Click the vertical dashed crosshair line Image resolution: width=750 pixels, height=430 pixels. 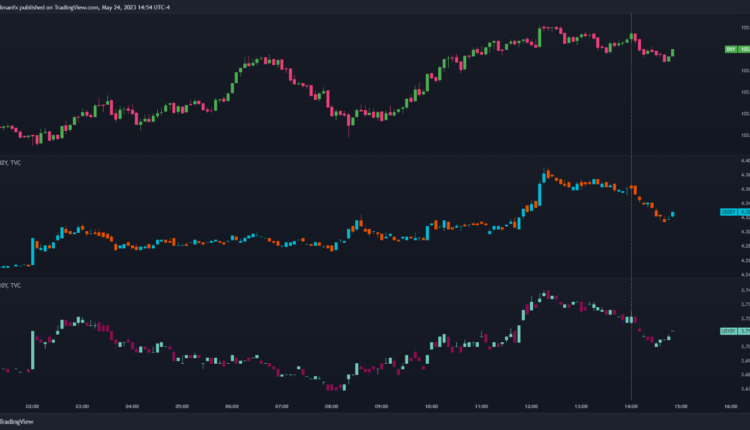click(x=631, y=200)
